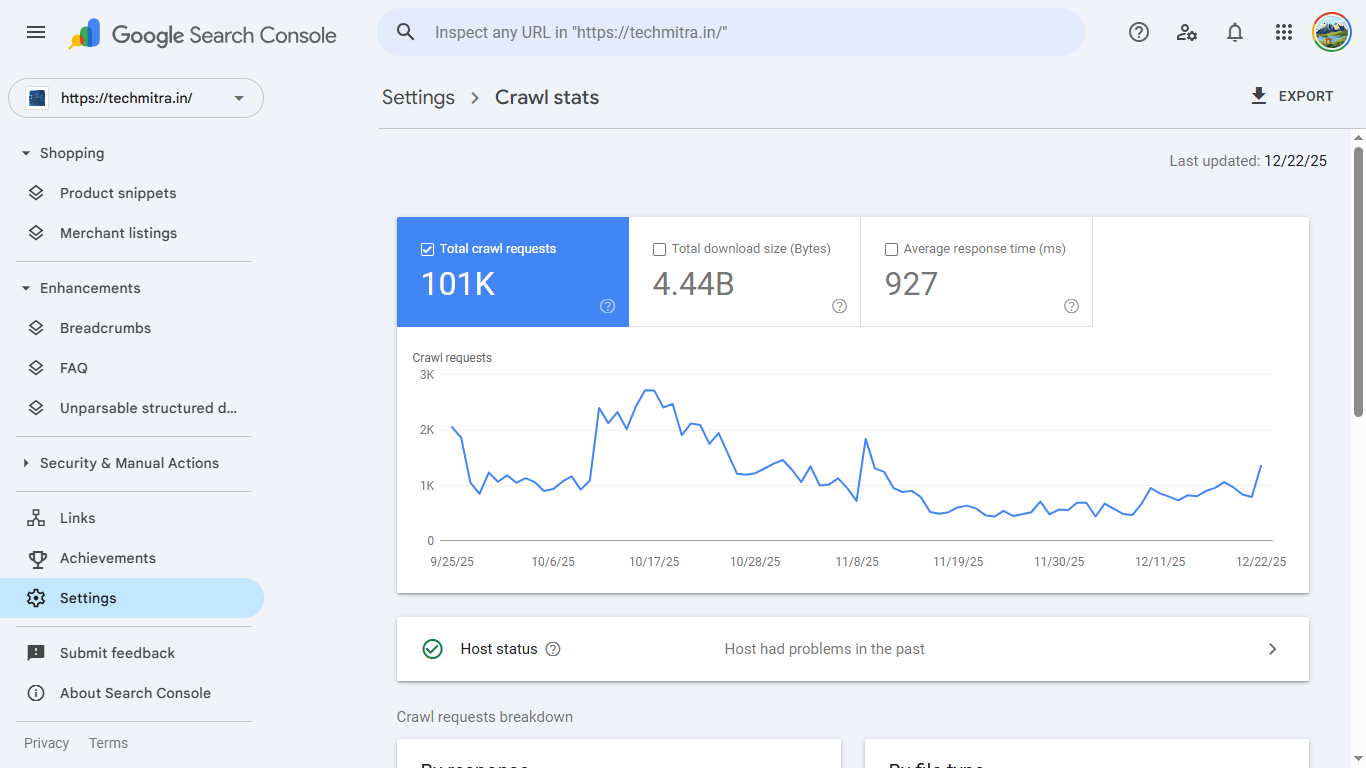Viewport: 1366px width, 768px height.
Task: Click the Settings breadcrumb link
Action: pos(418,97)
